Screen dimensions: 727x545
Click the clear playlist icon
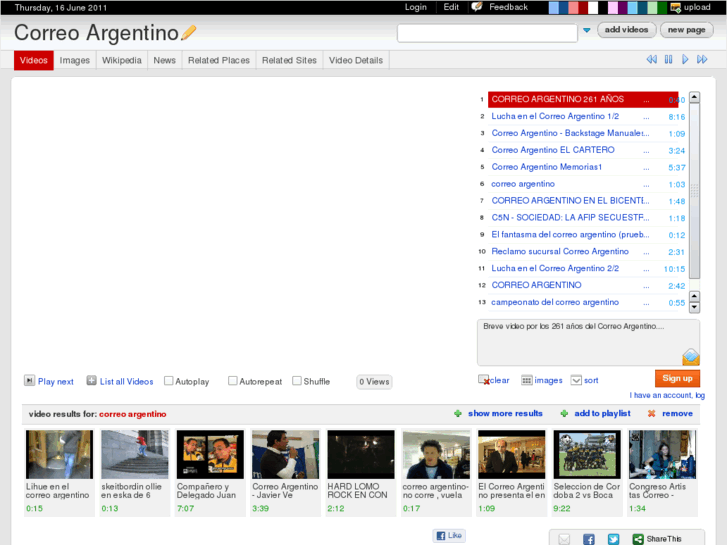click(x=484, y=380)
